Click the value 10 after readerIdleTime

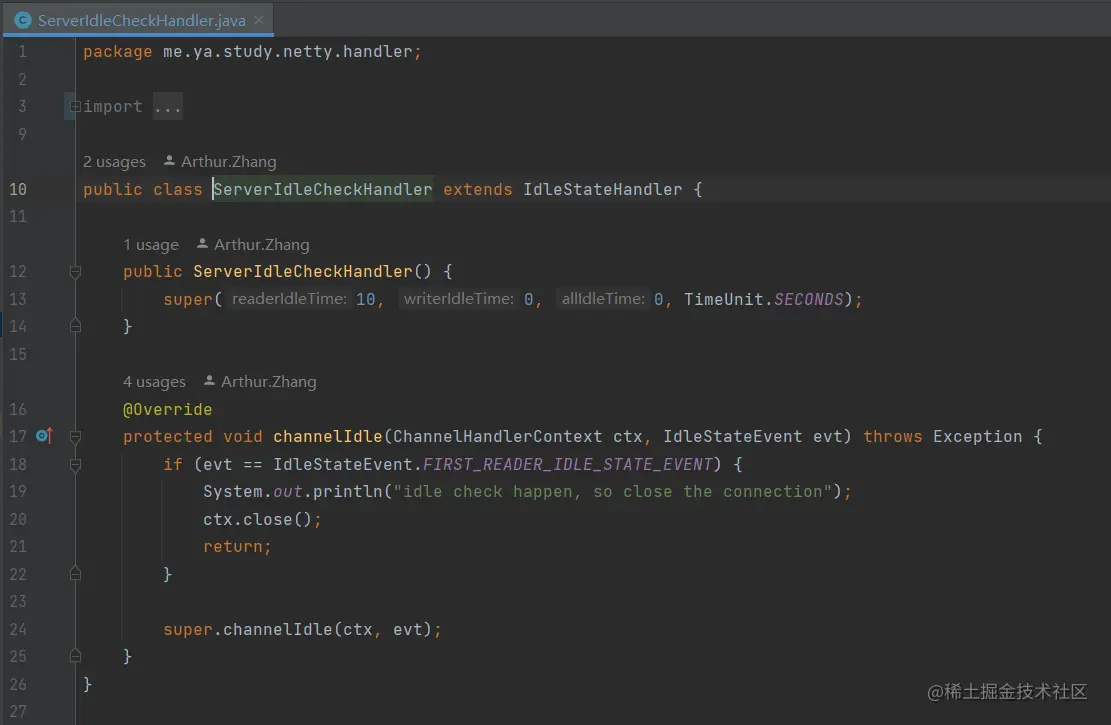366,299
